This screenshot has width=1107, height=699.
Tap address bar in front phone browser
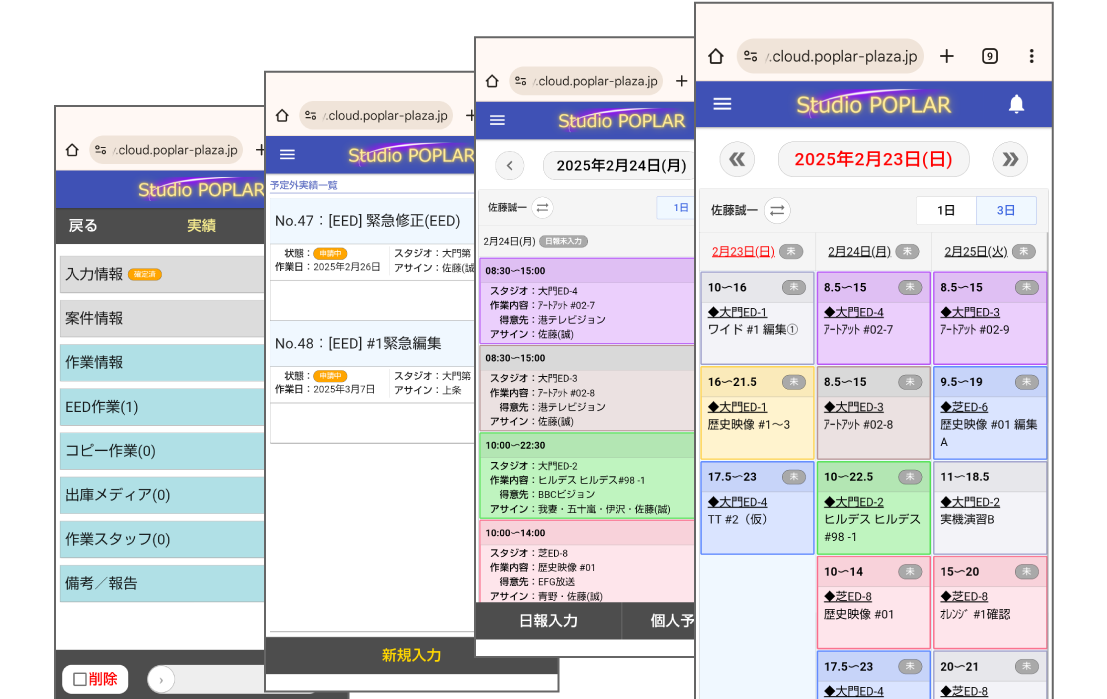[830, 56]
